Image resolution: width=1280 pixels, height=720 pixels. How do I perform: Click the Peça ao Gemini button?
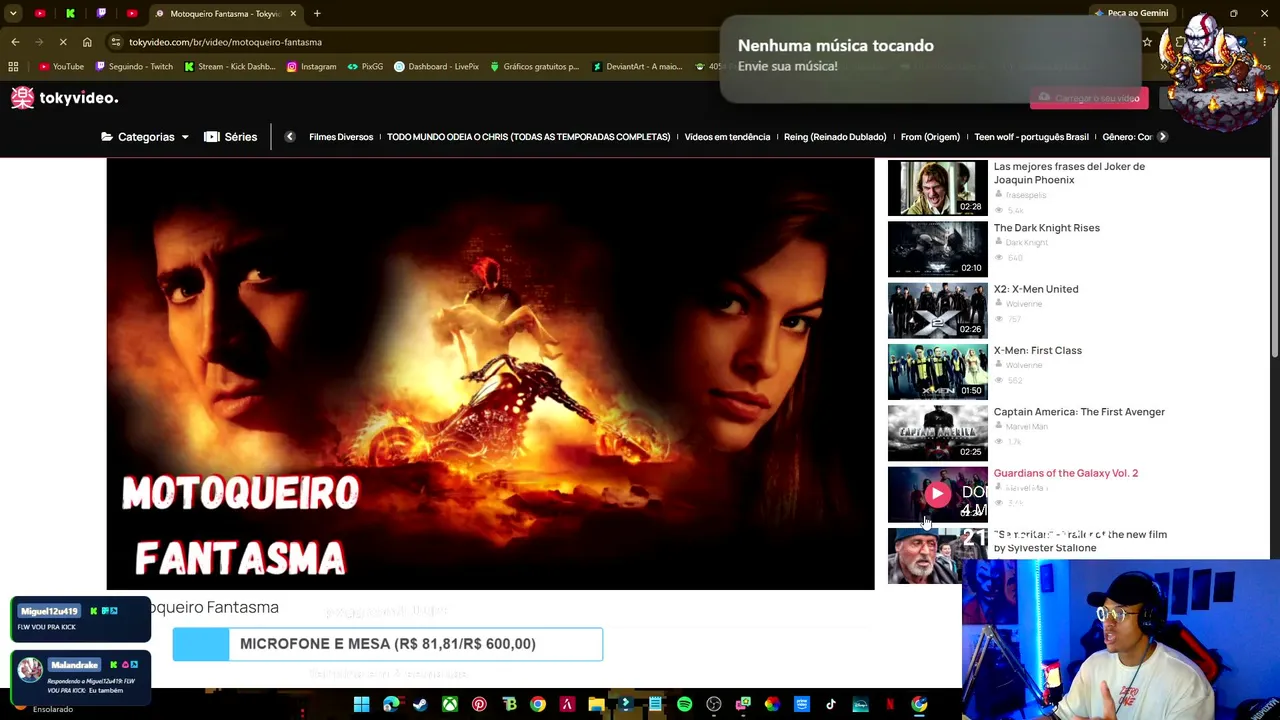pos(1131,13)
